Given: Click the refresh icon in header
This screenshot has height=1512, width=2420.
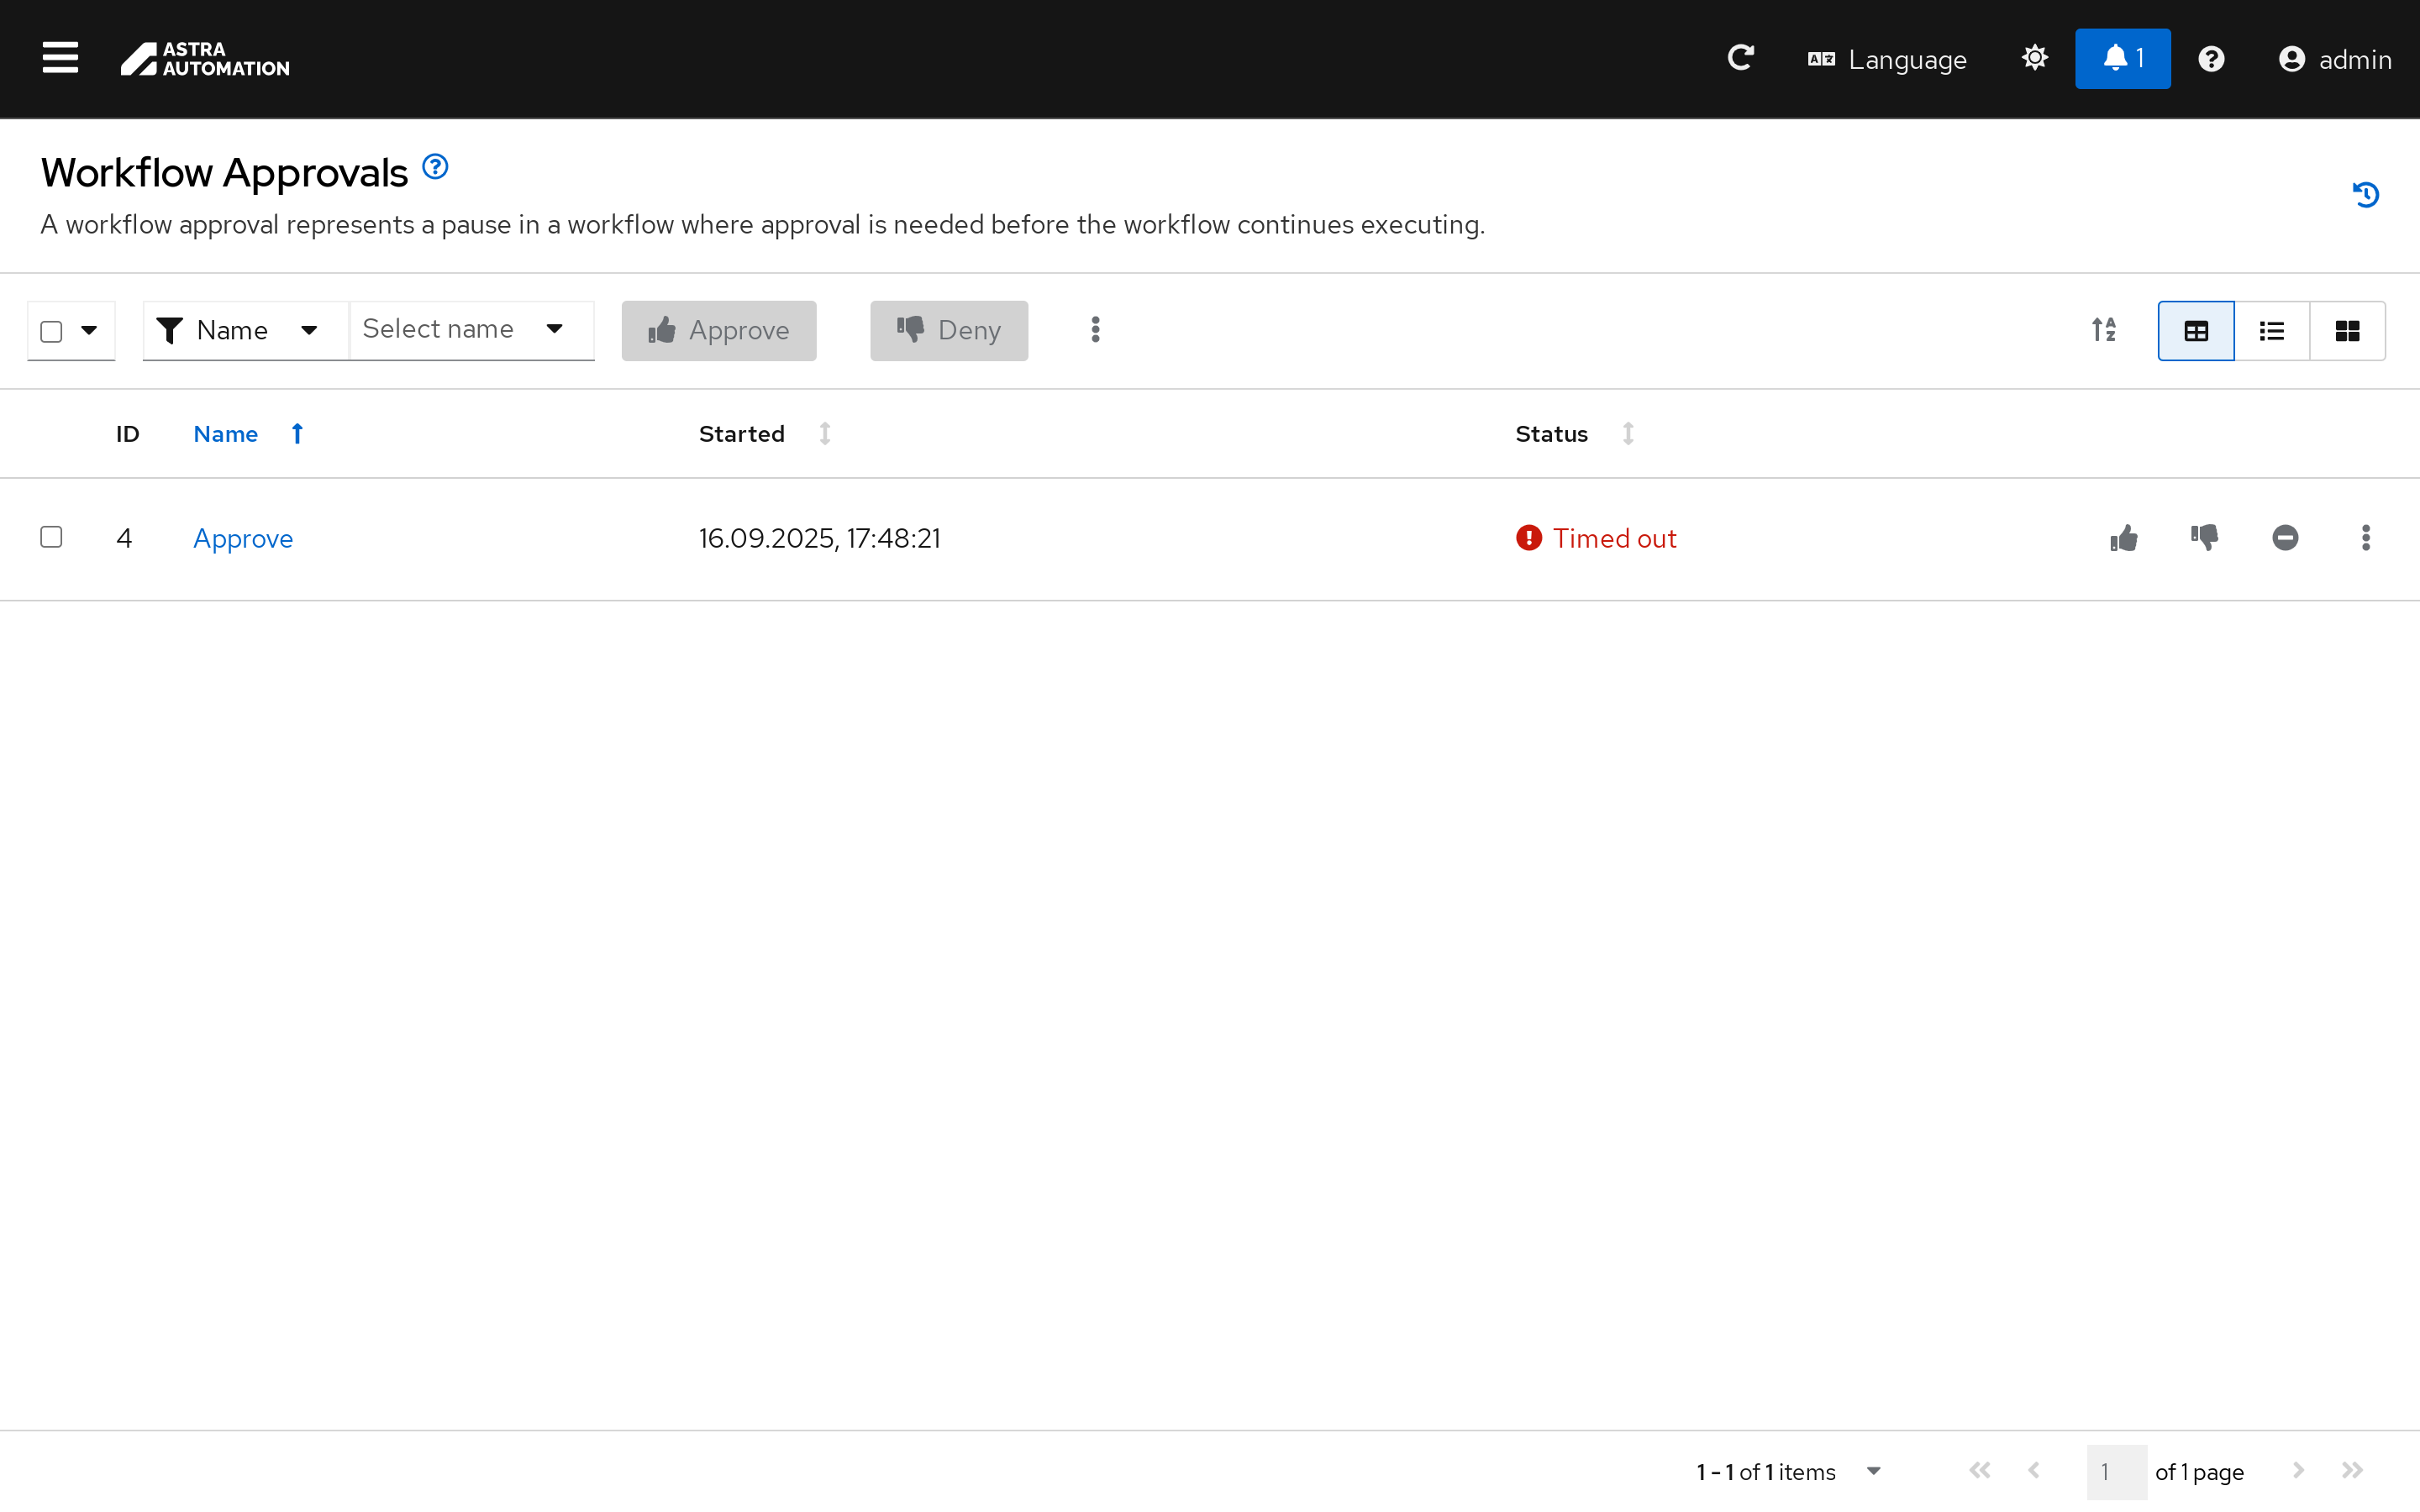Looking at the screenshot, I should 1740,58.
